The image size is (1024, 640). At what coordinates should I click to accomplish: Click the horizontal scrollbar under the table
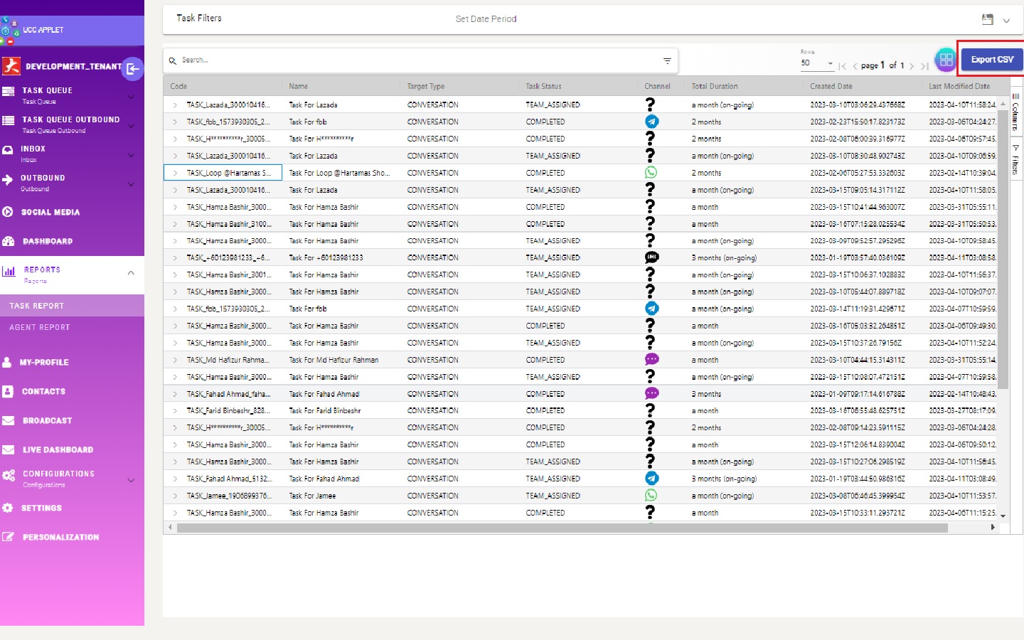(560, 528)
